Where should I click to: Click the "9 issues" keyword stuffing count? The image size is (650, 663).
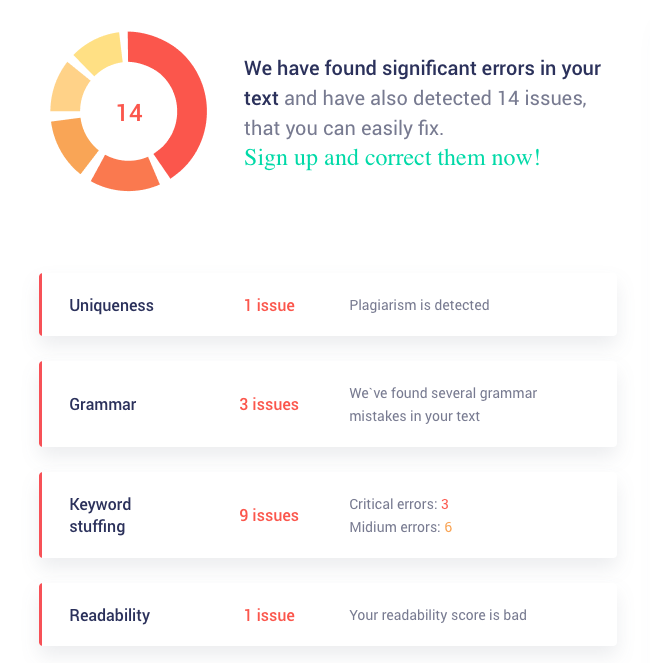point(269,515)
